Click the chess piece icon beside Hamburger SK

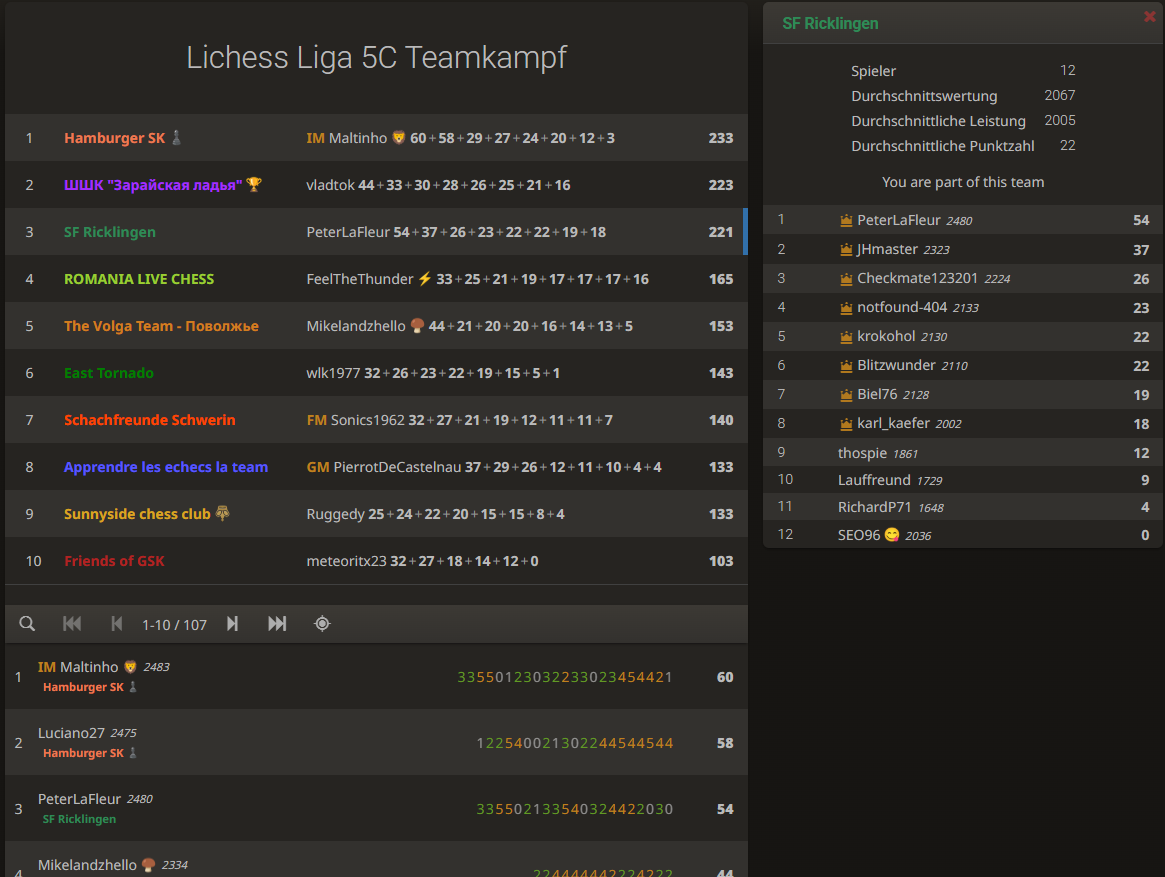(176, 137)
